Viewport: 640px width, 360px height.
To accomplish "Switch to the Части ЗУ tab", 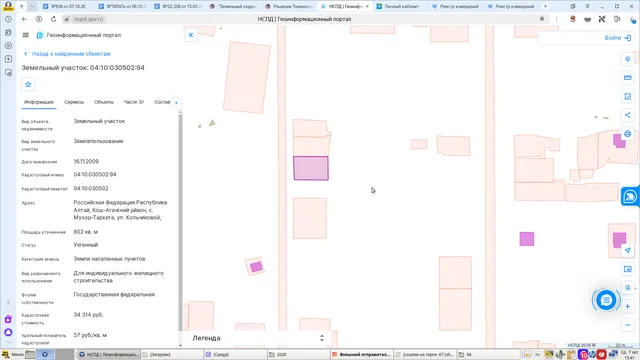I will (x=134, y=102).
